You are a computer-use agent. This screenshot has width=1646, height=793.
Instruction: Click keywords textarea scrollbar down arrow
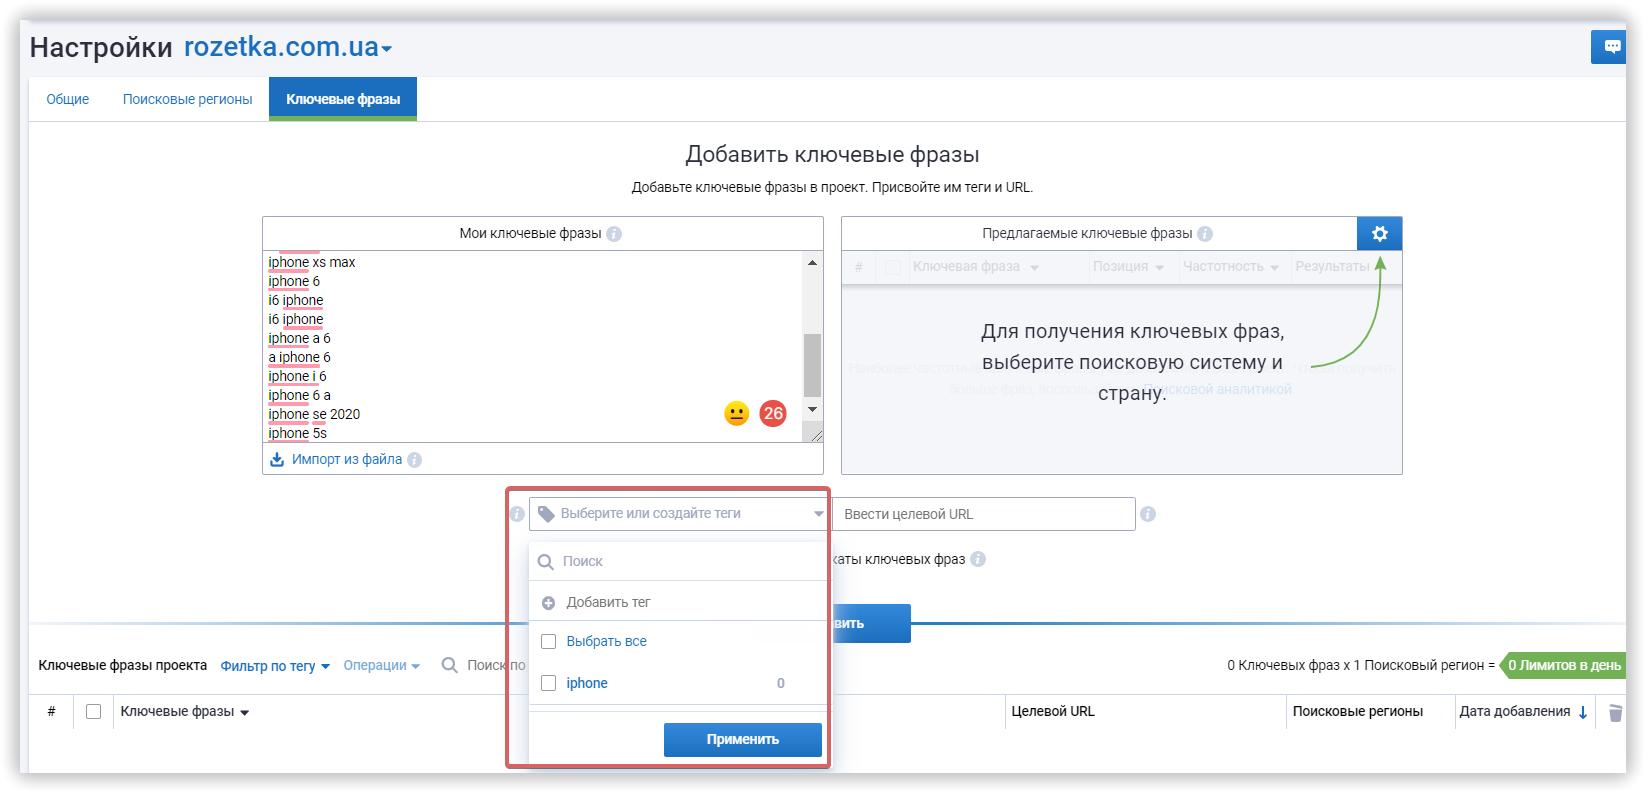tap(812, 409)
